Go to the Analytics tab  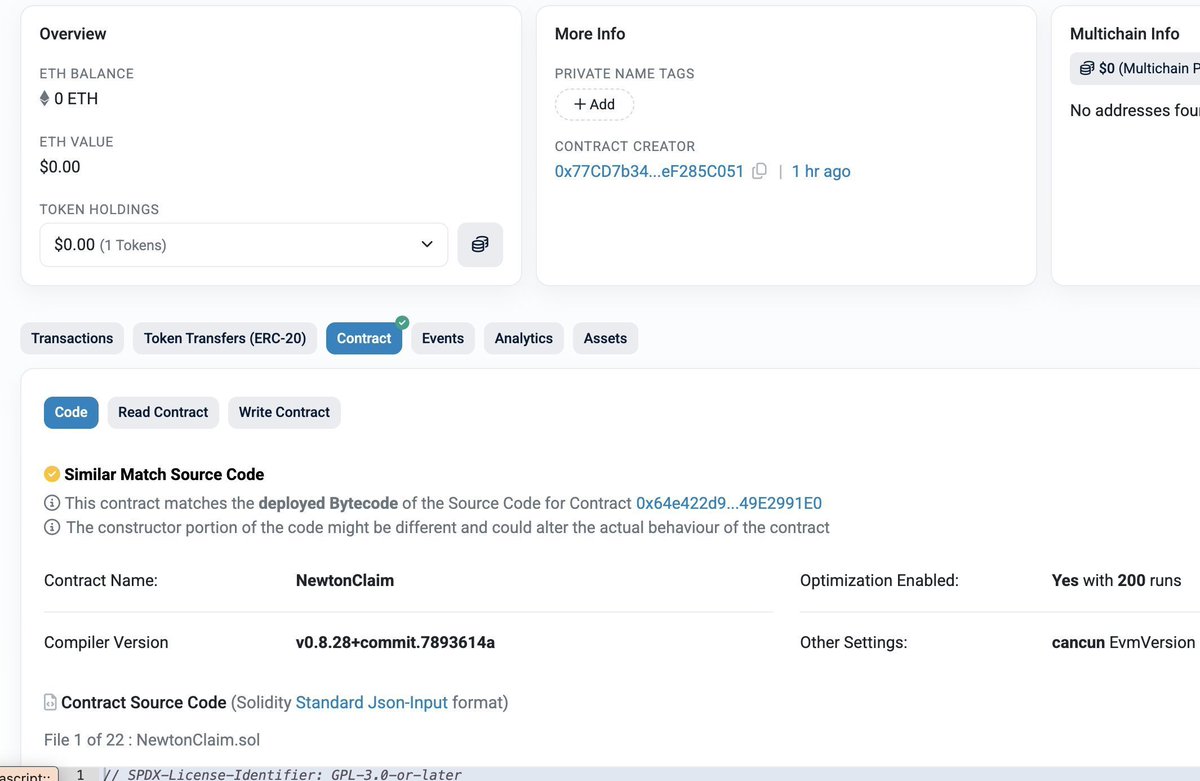(x=524, y=338)
